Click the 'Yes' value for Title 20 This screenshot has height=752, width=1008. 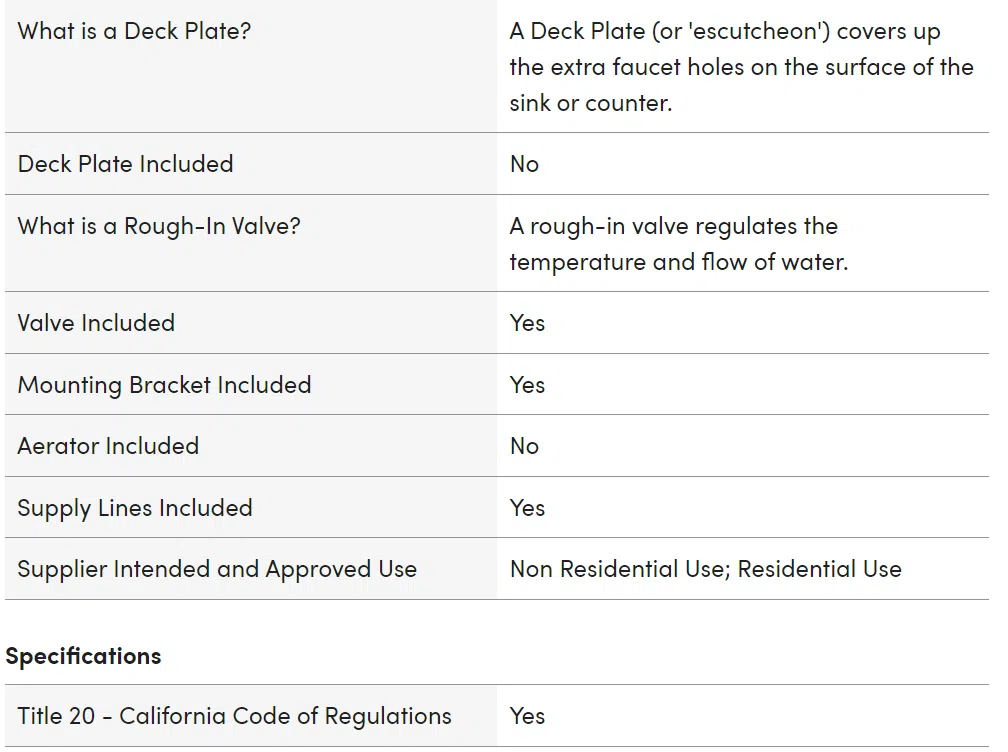pos(527,716)
